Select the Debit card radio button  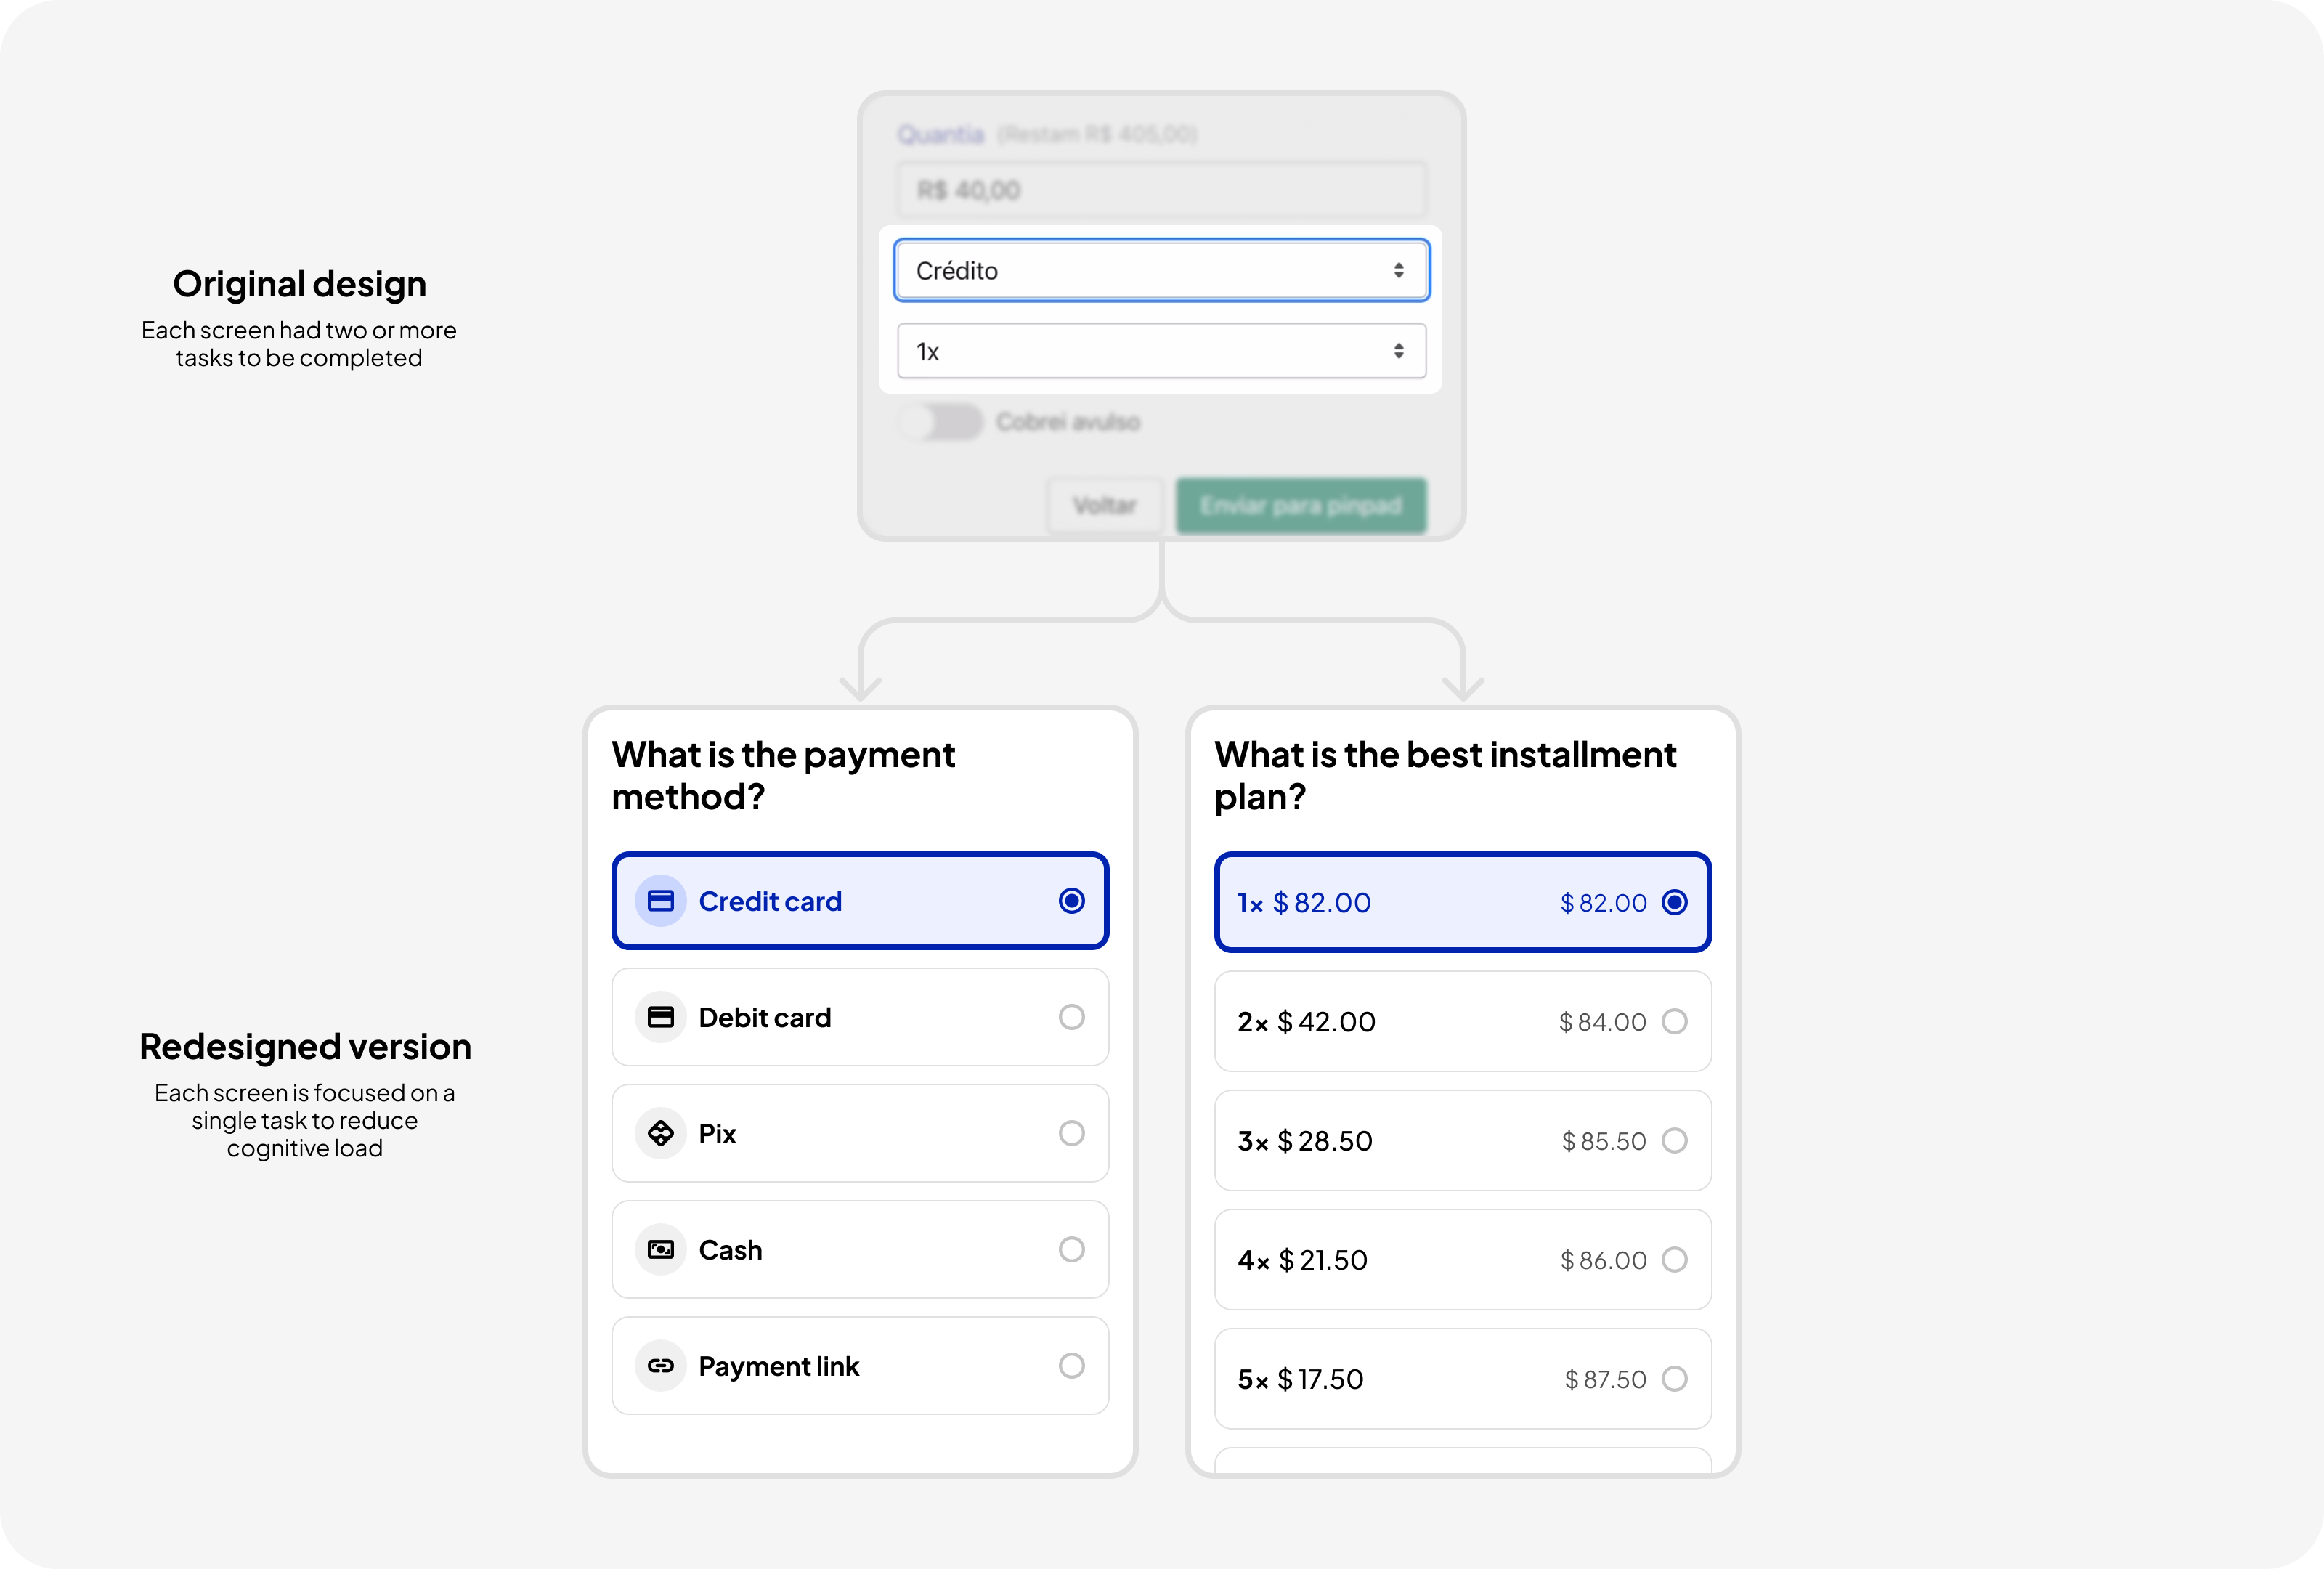1071,1017
